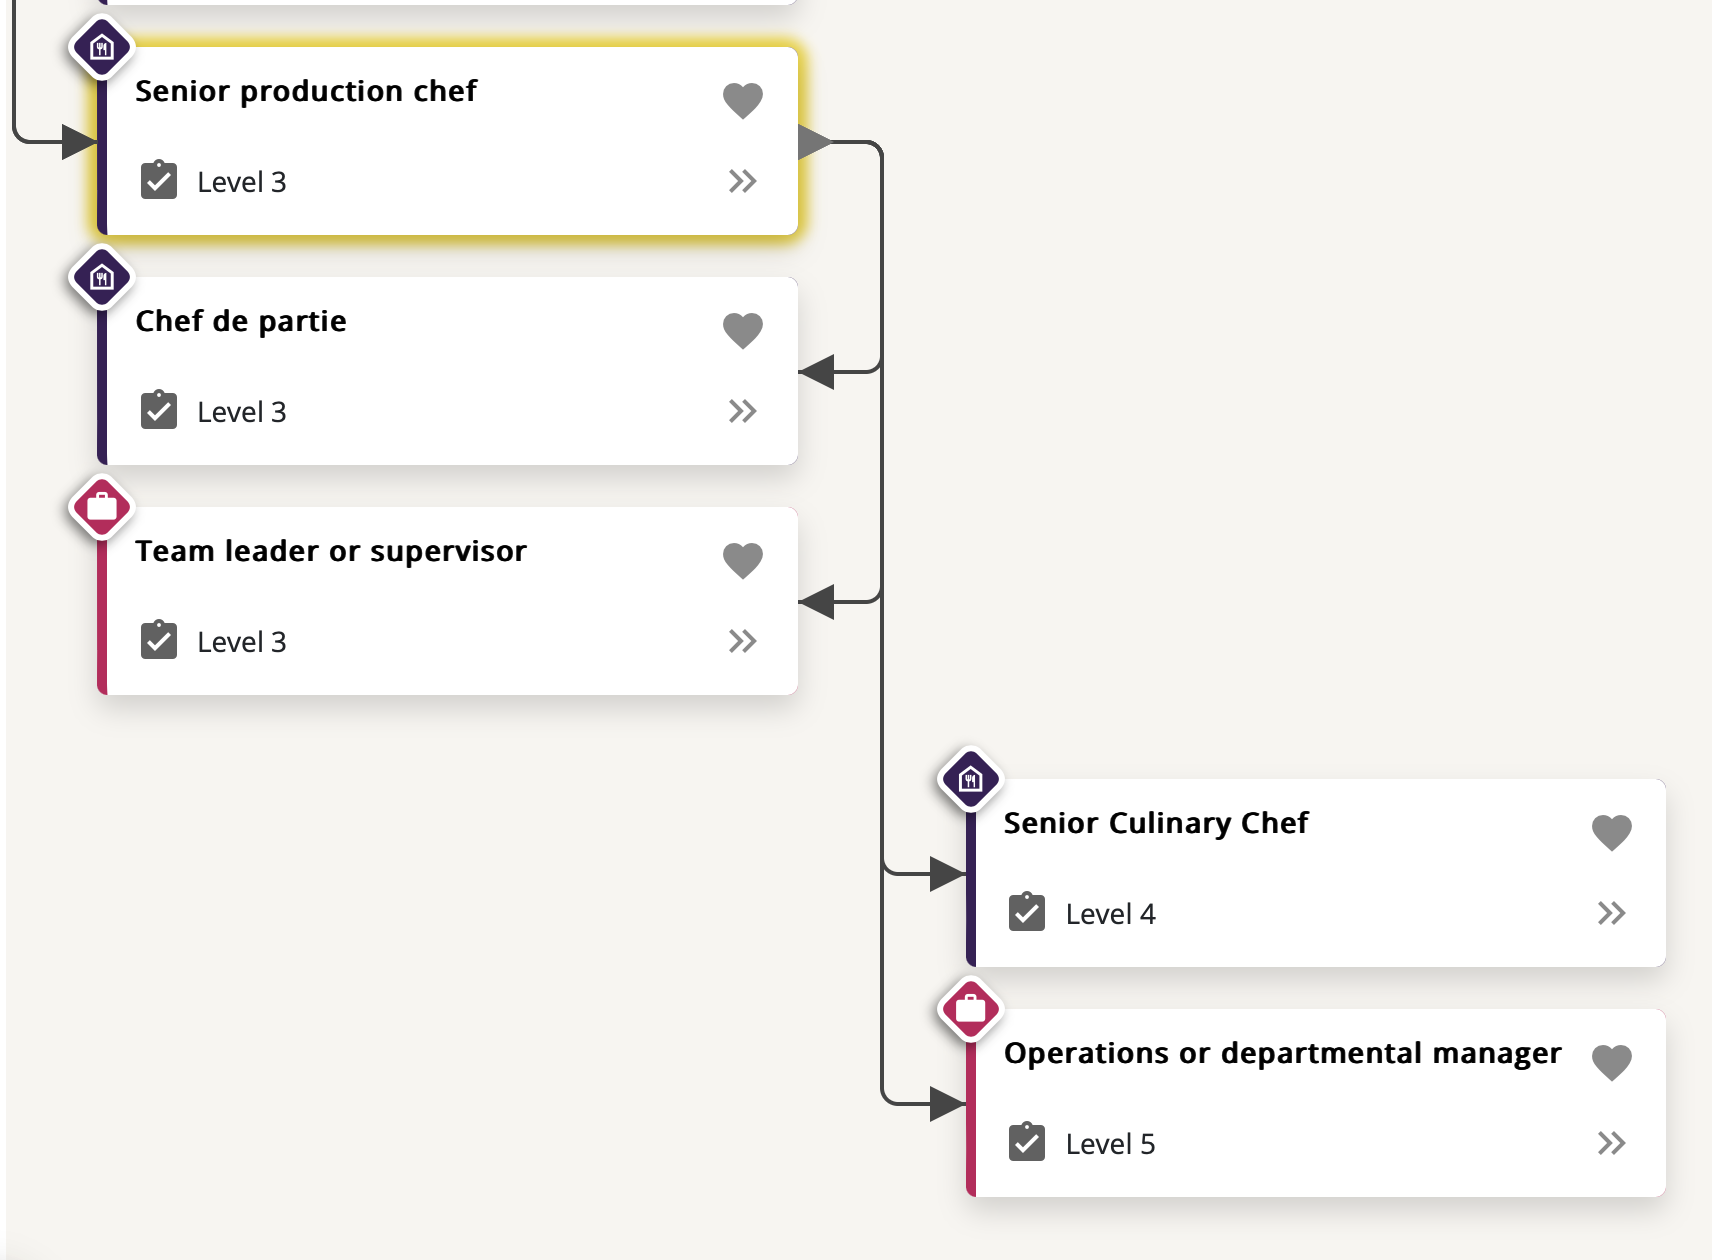Favourite the Senior production chef role
1712x1260 pixels.
click(x=743, y=99)
